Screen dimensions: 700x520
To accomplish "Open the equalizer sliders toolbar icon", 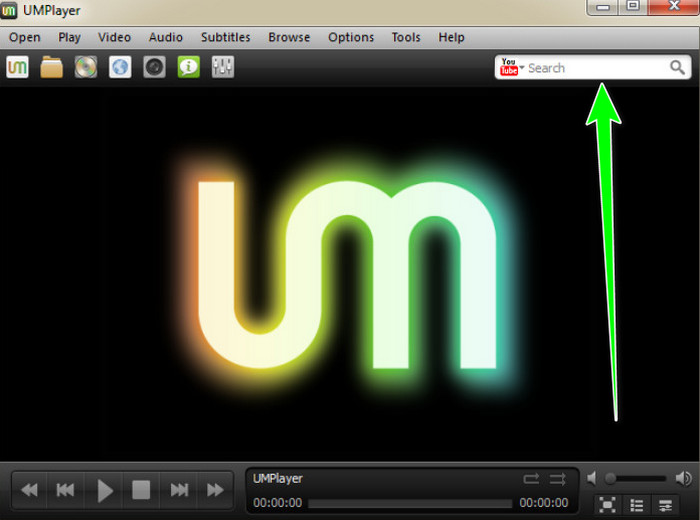I will [x=223, y=67].
